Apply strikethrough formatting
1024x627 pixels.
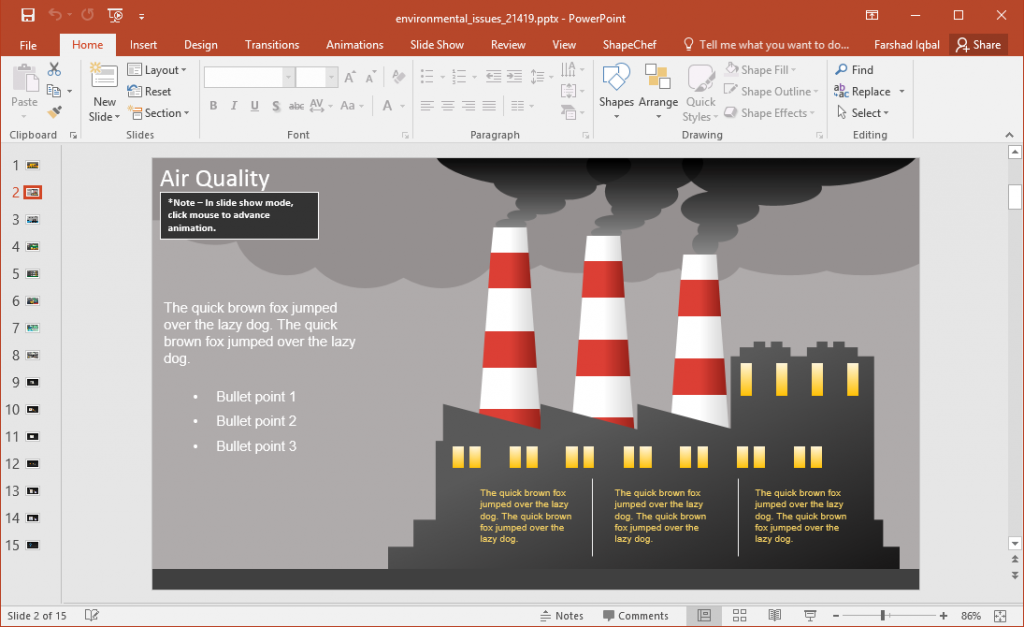(x=295, y=105)
